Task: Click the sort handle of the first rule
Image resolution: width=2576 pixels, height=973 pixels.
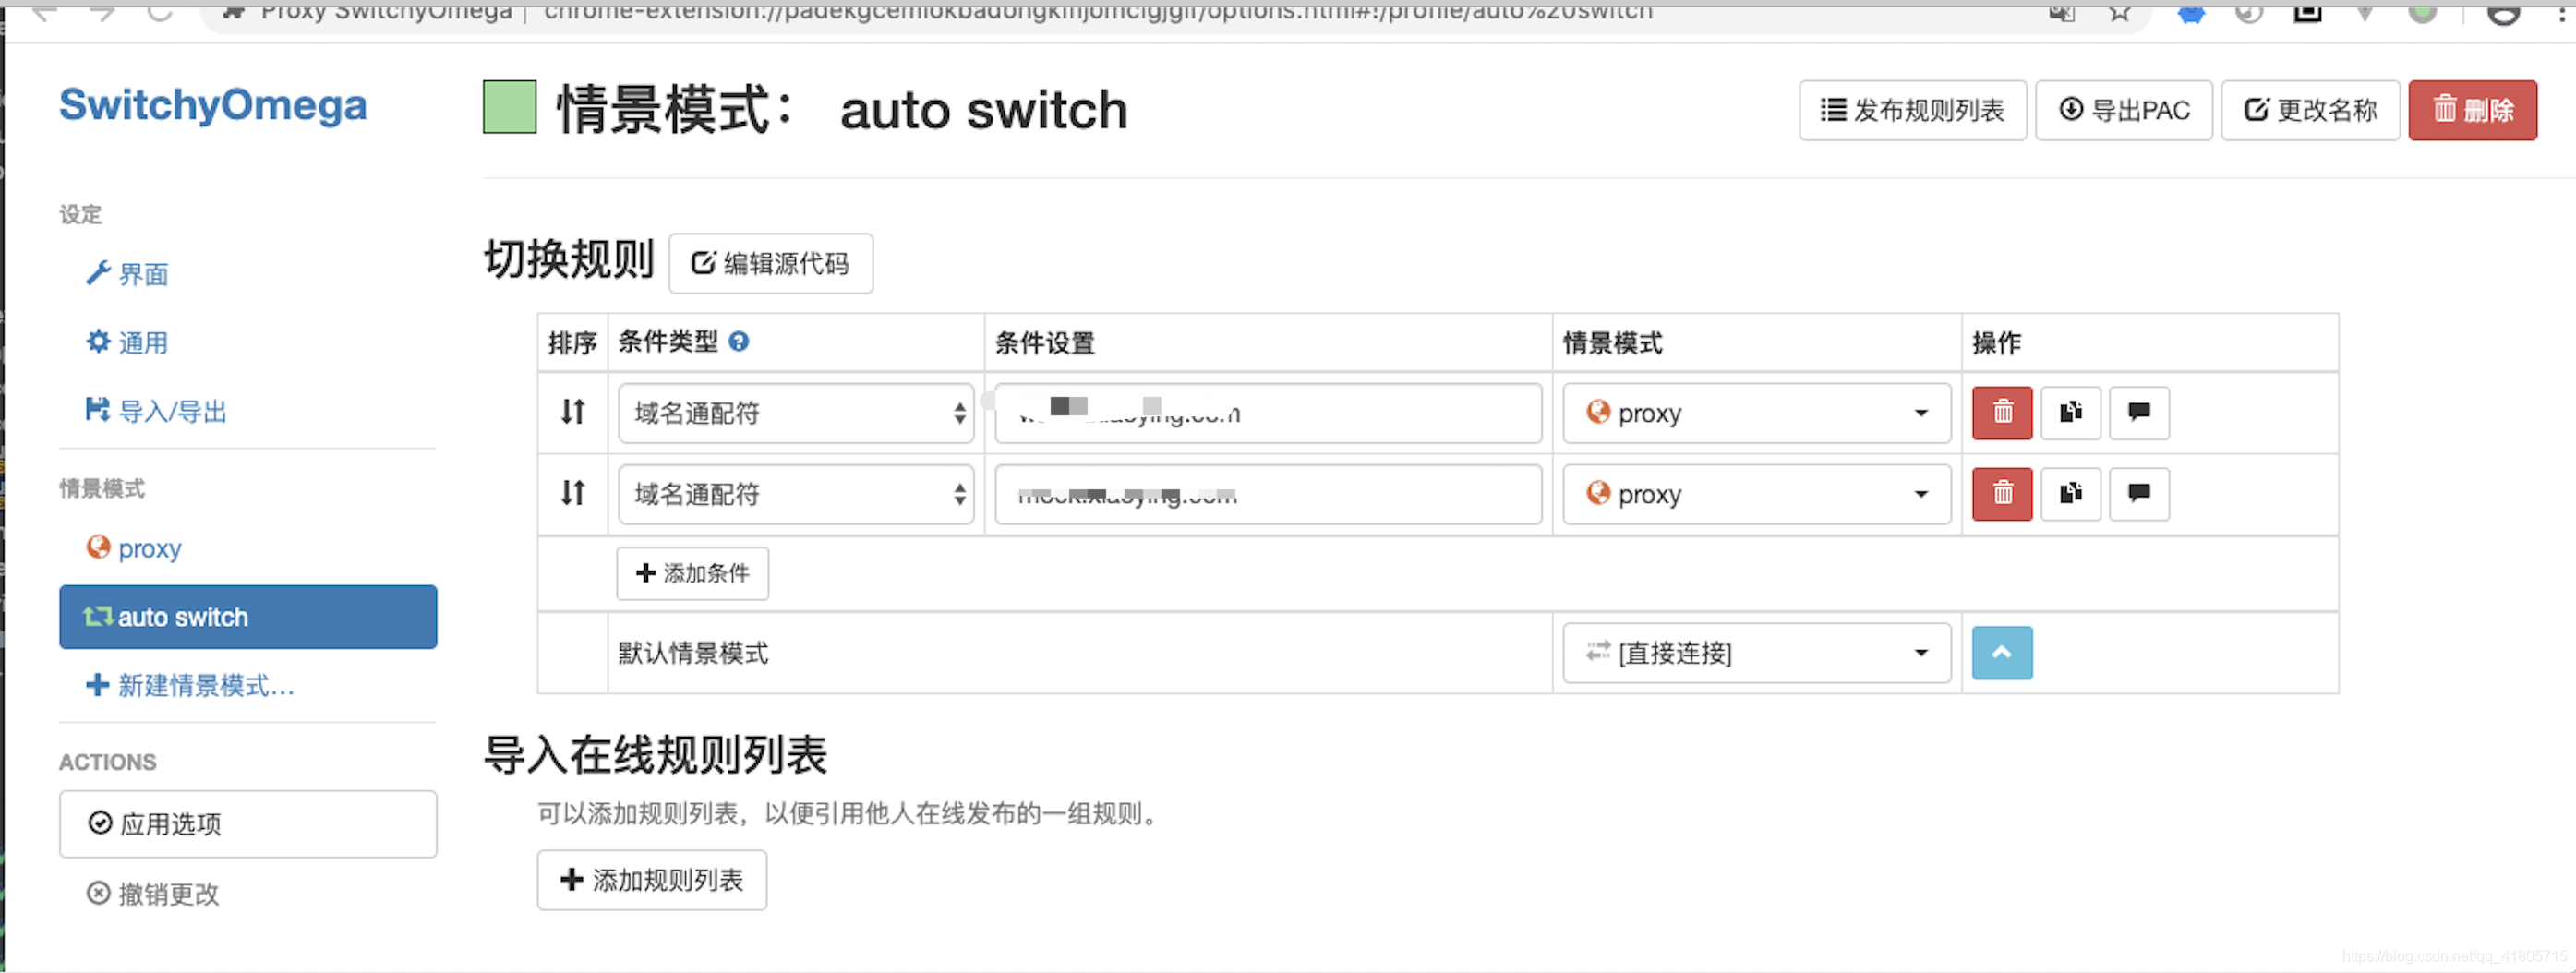Action: 572,412
